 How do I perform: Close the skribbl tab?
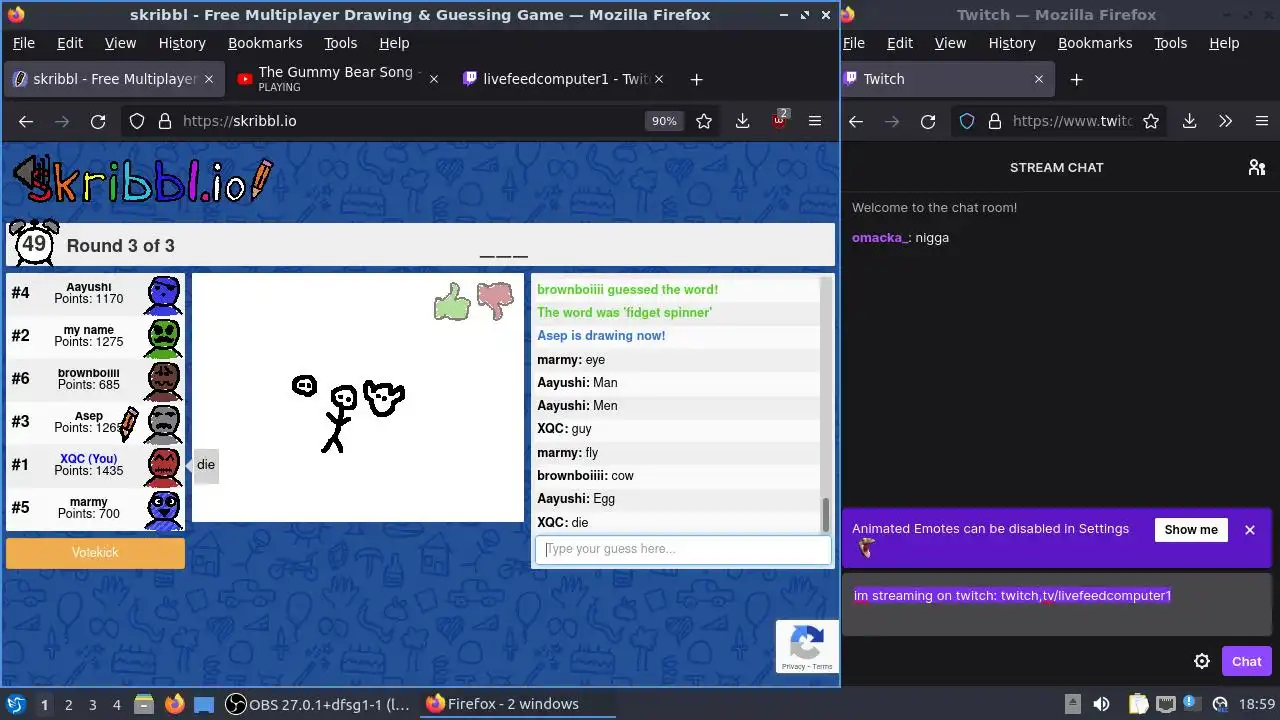click(208, 79)
